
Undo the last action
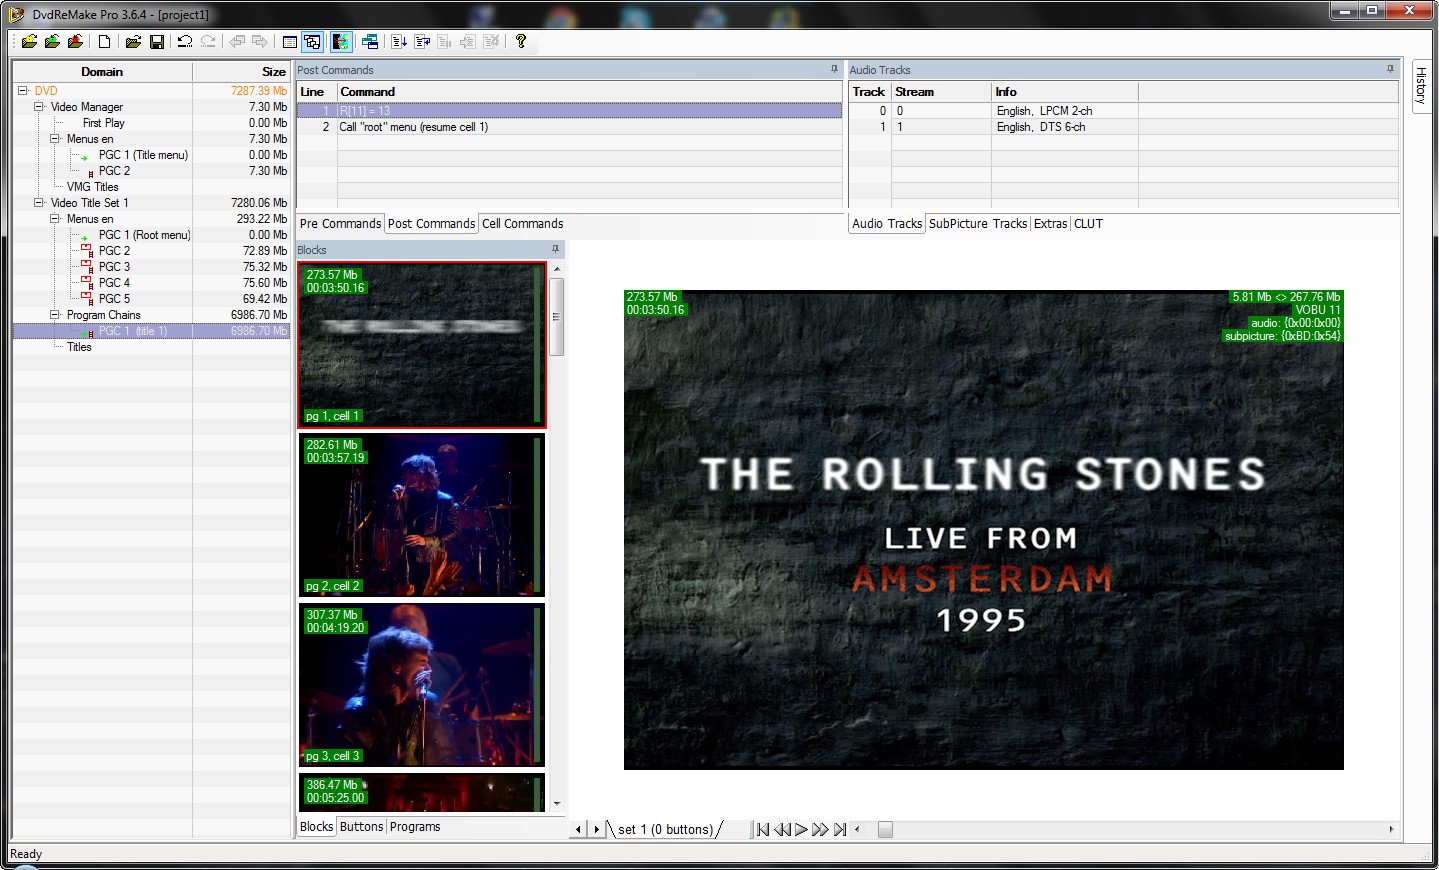185,41
